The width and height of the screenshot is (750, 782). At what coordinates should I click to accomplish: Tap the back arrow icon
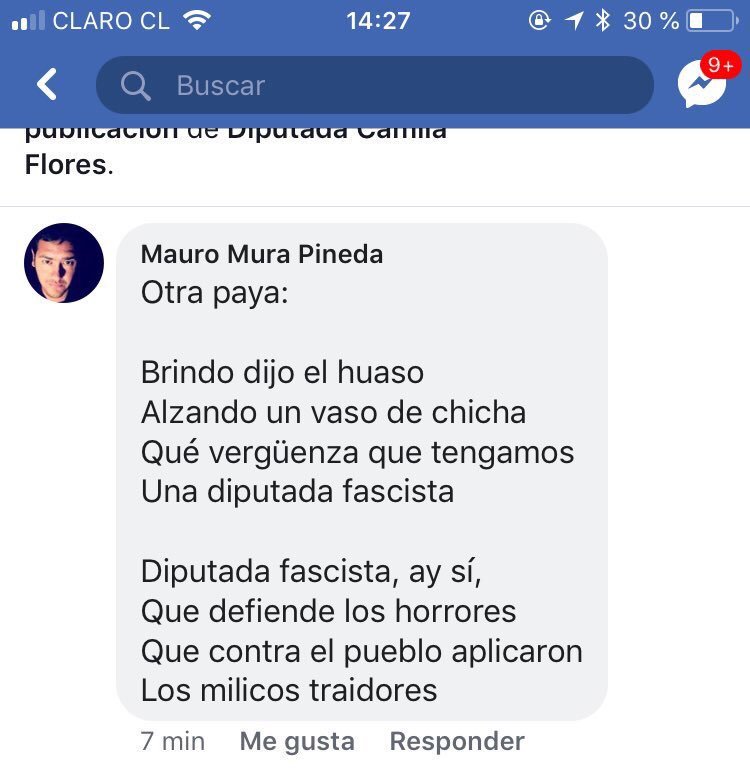pos(47,84)
